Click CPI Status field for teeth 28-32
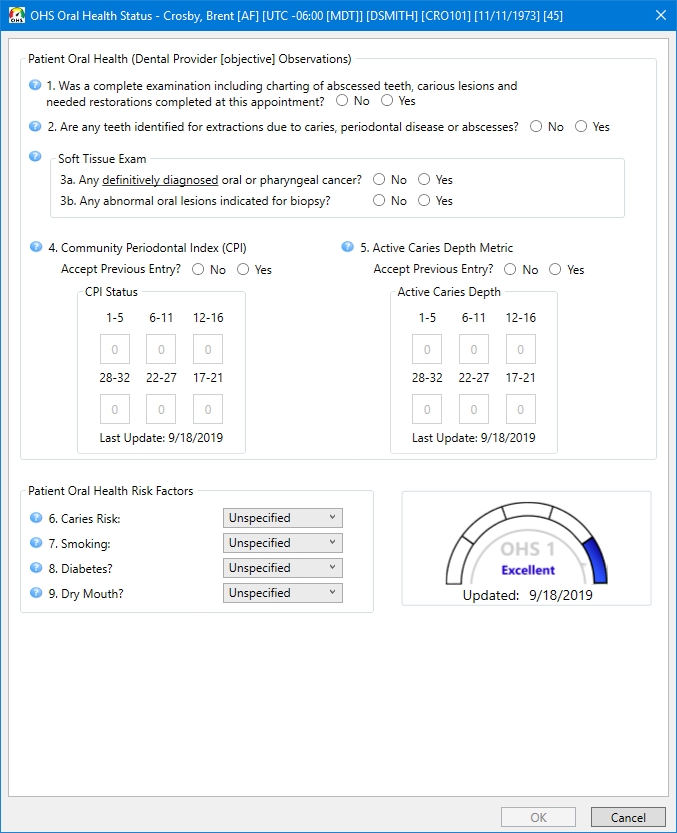This screenshot has height=833, width=677. [115, 409]
